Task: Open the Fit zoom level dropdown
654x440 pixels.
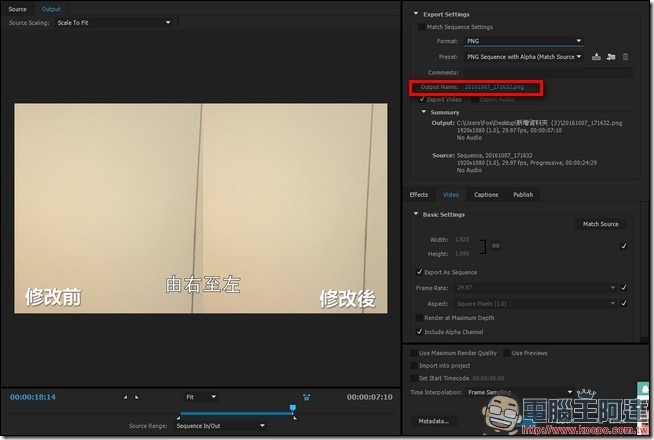Action: tap(201, 397)
